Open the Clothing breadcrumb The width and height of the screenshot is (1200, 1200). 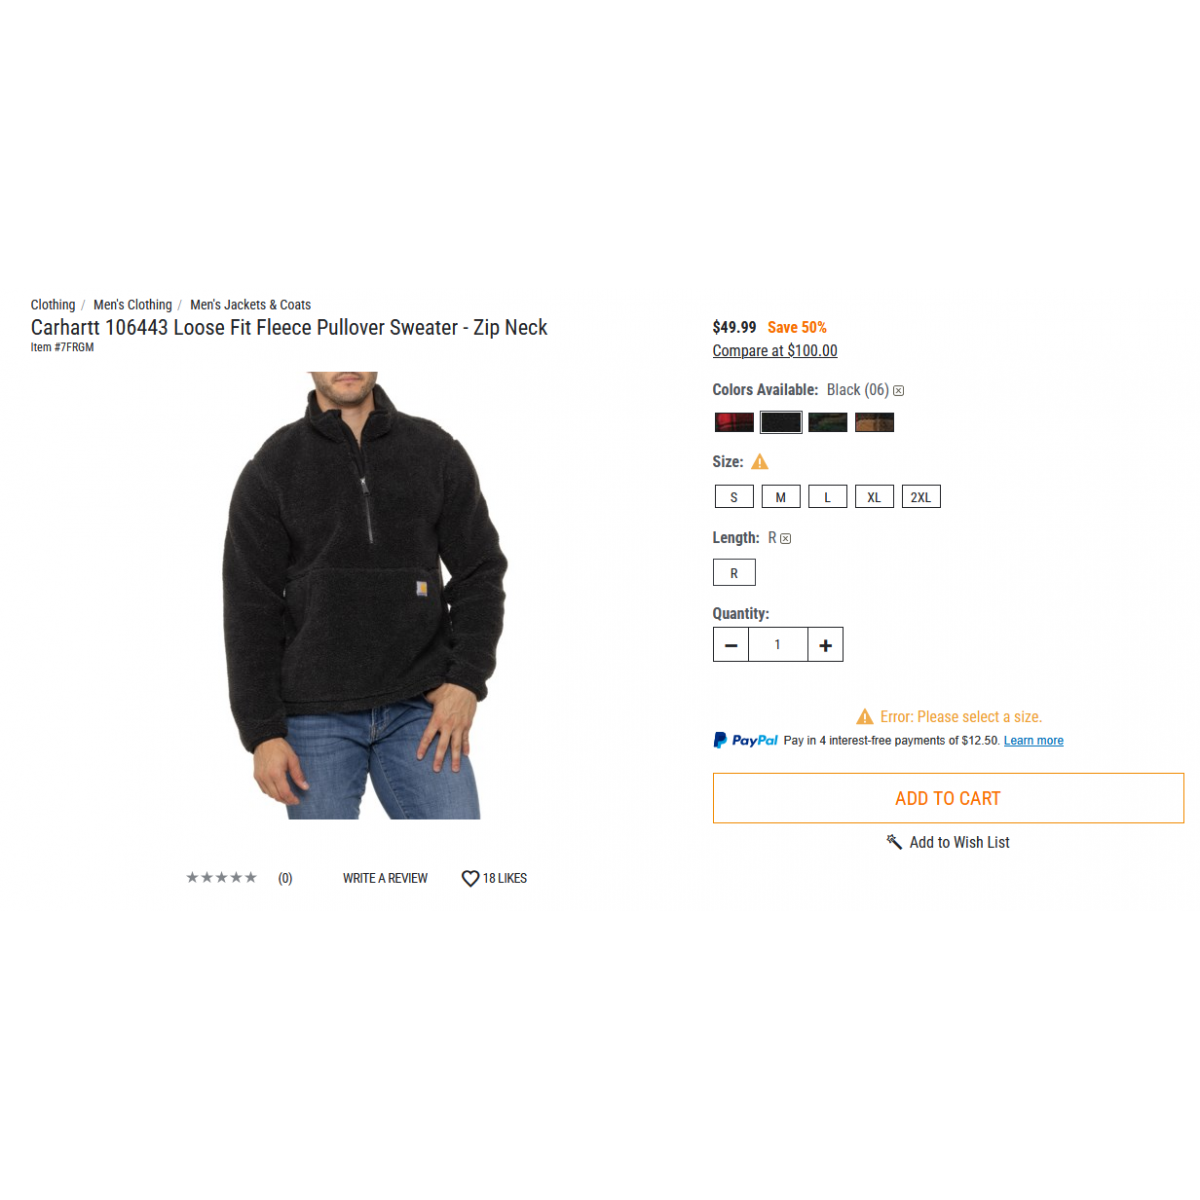pos(53,305)
